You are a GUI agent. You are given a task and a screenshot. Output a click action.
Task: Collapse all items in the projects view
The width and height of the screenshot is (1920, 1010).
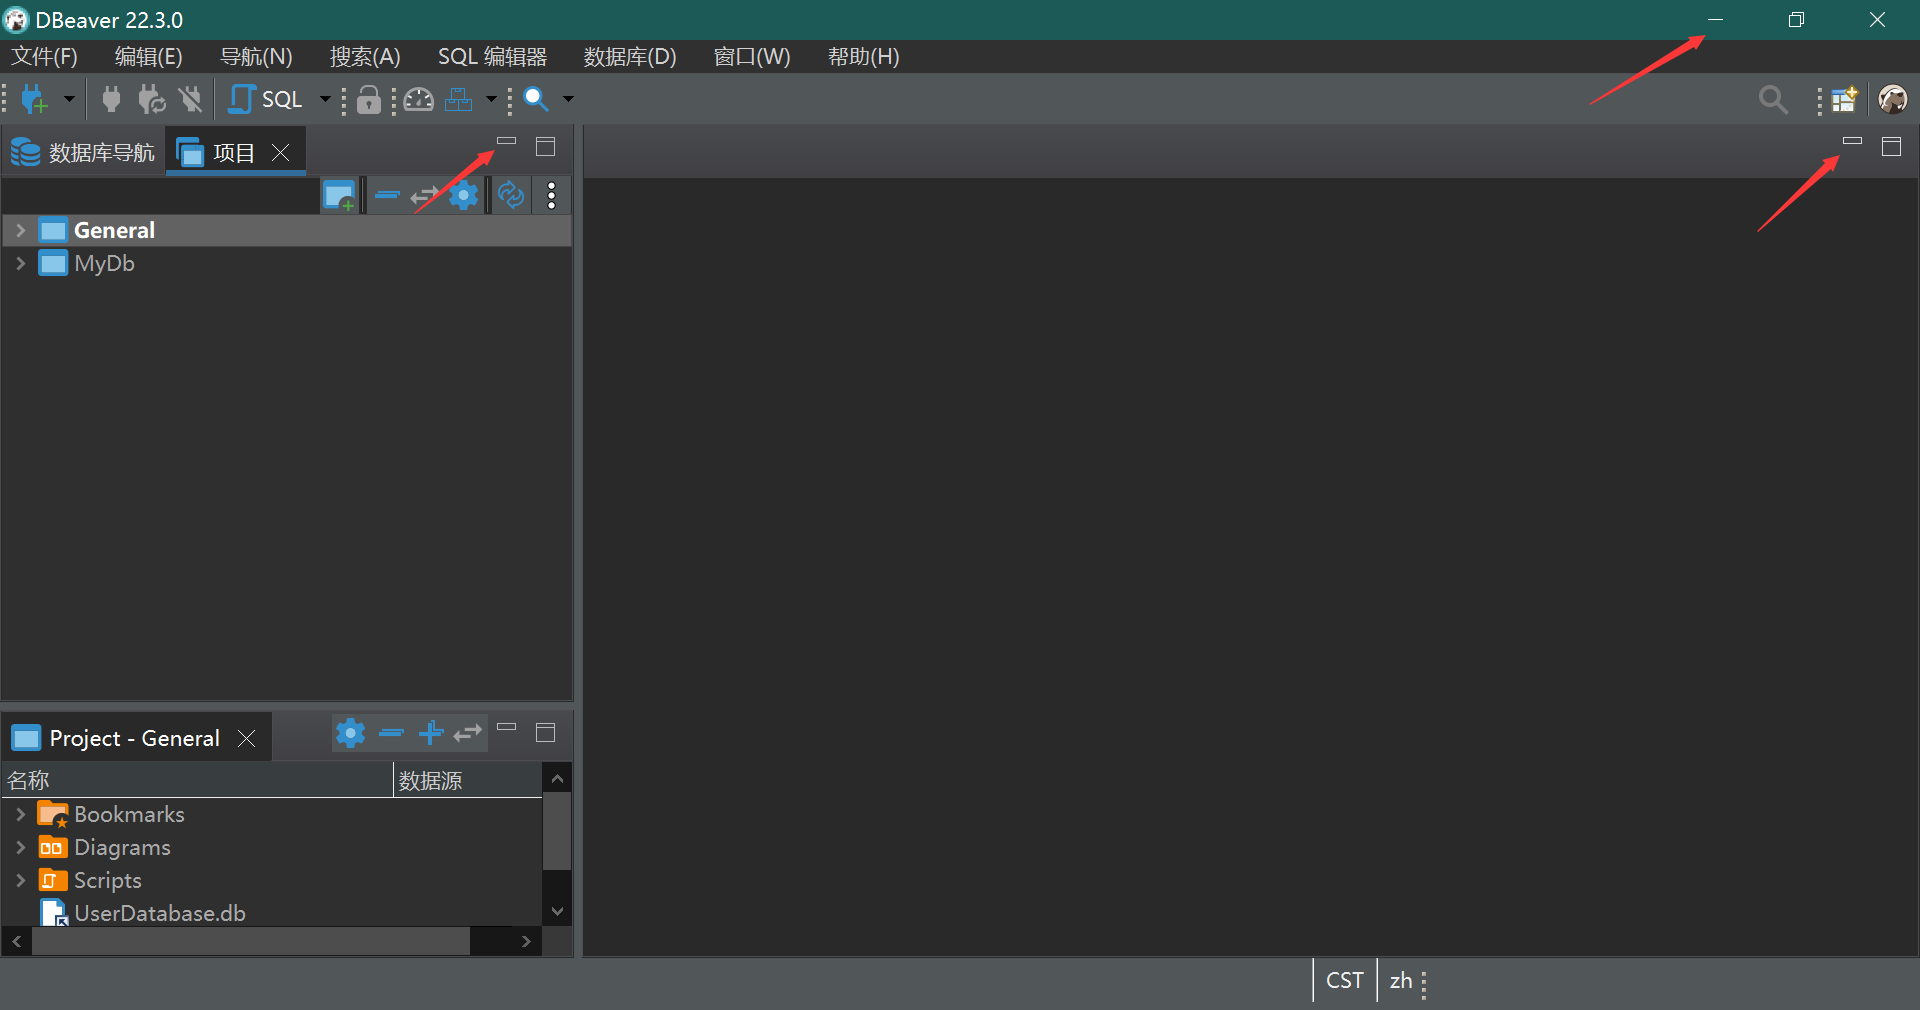click(x=388, y=195)
